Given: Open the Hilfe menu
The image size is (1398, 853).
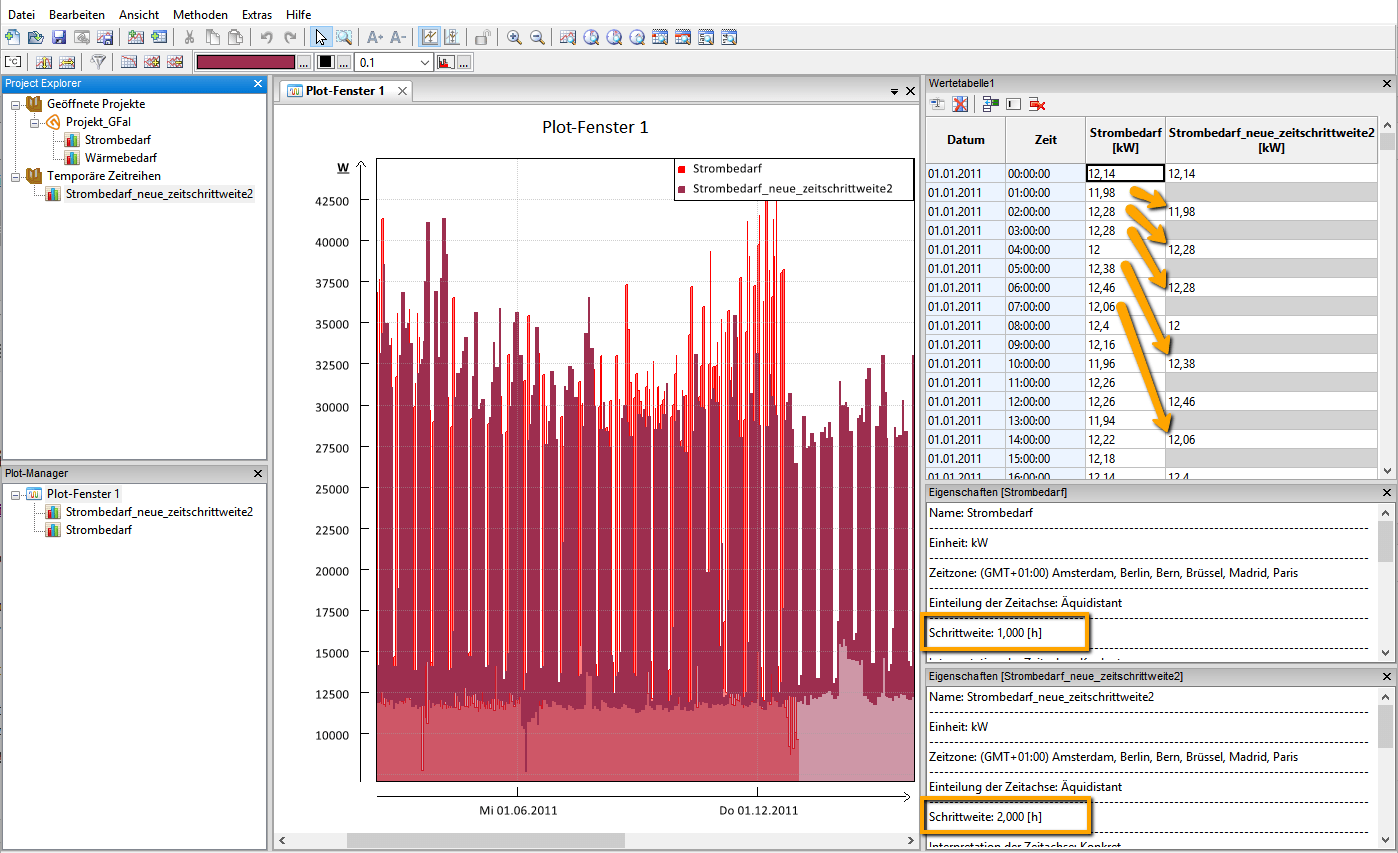Looking at the screenshot, I should (x=298, y=15).
